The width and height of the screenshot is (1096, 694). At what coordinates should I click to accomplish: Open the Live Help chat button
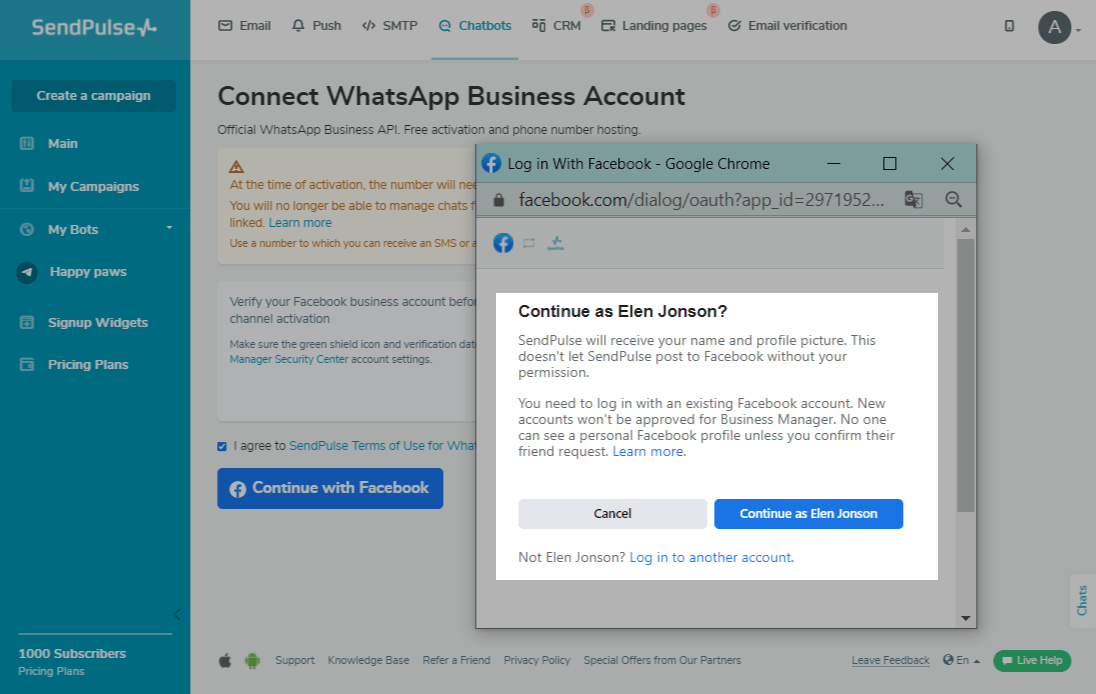coord(1031,660)
